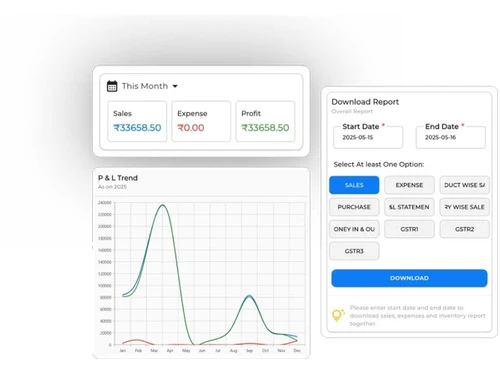The image size is (500, 375).
Task: Toggle the money in & out option
Action: tap(354, 229)
